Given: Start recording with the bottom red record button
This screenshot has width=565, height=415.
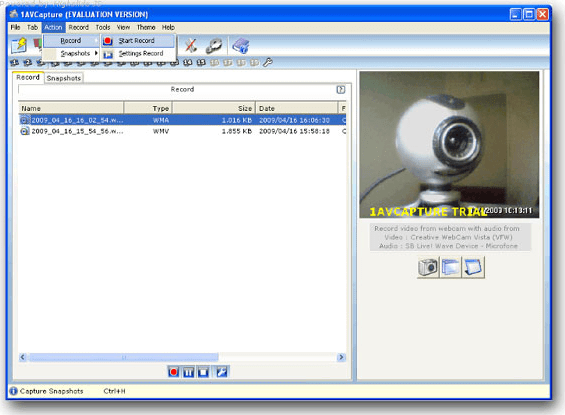Looking at the screenshot, I should 174,372.
